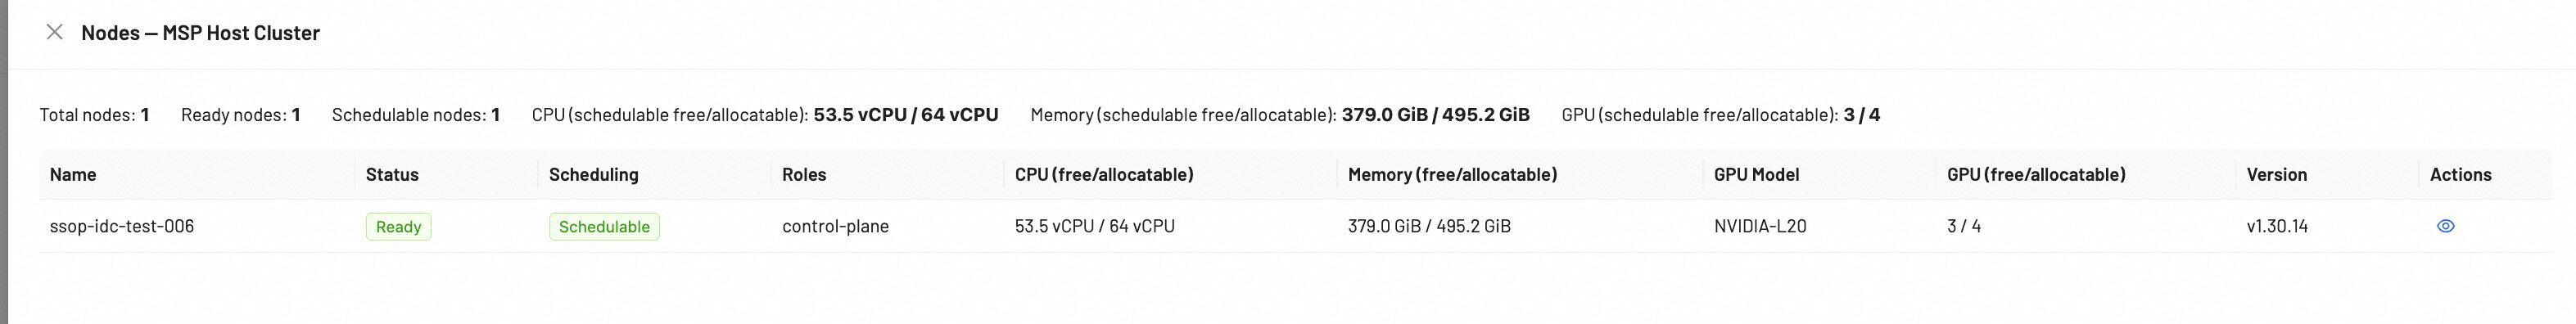Click the Schedulable badge

(604, 227)
